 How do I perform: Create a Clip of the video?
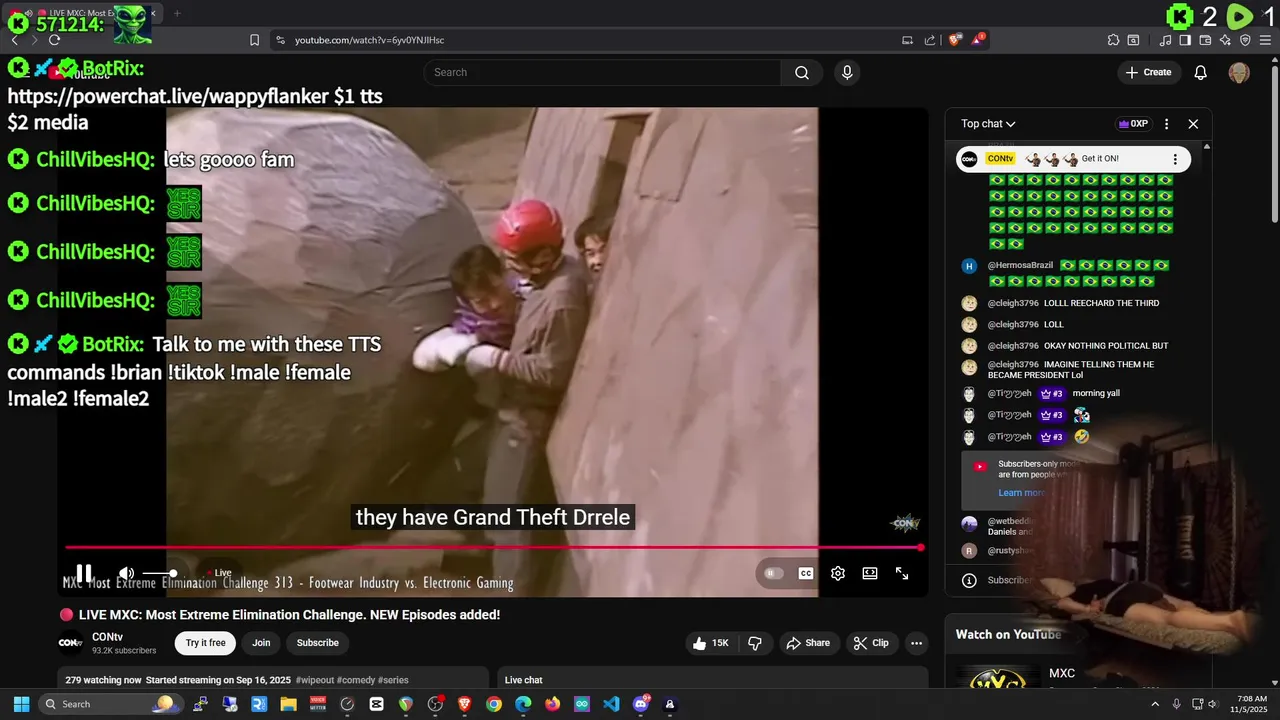tap(871, 643)
